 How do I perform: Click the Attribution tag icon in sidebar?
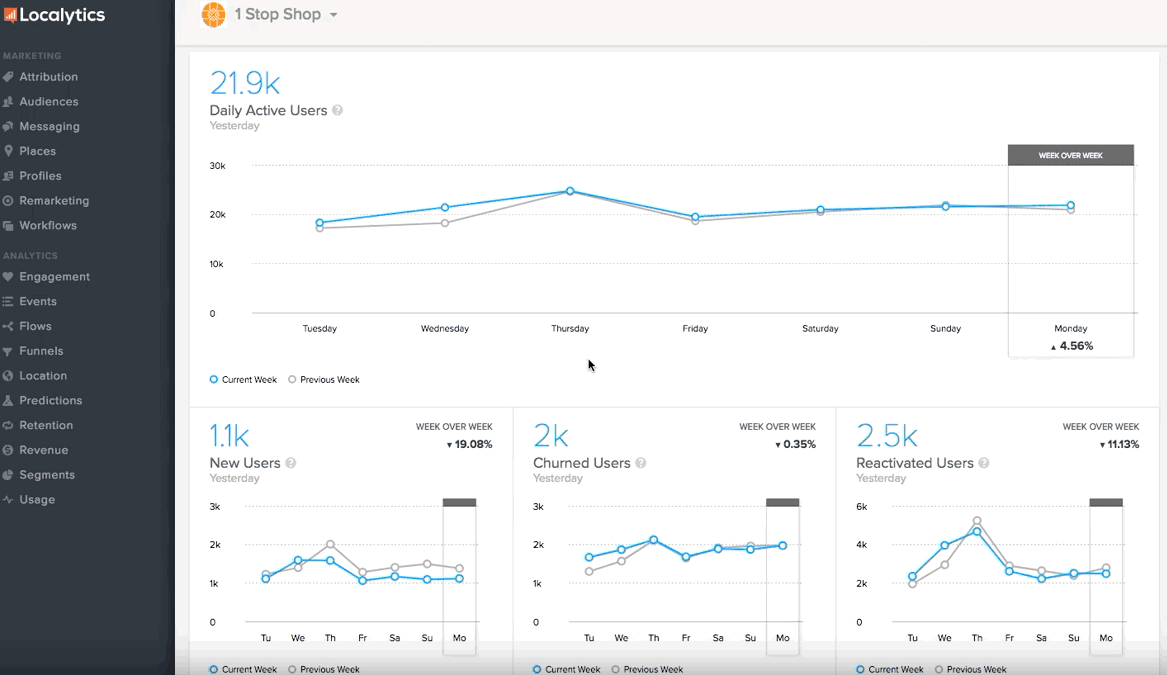point(8,77)
